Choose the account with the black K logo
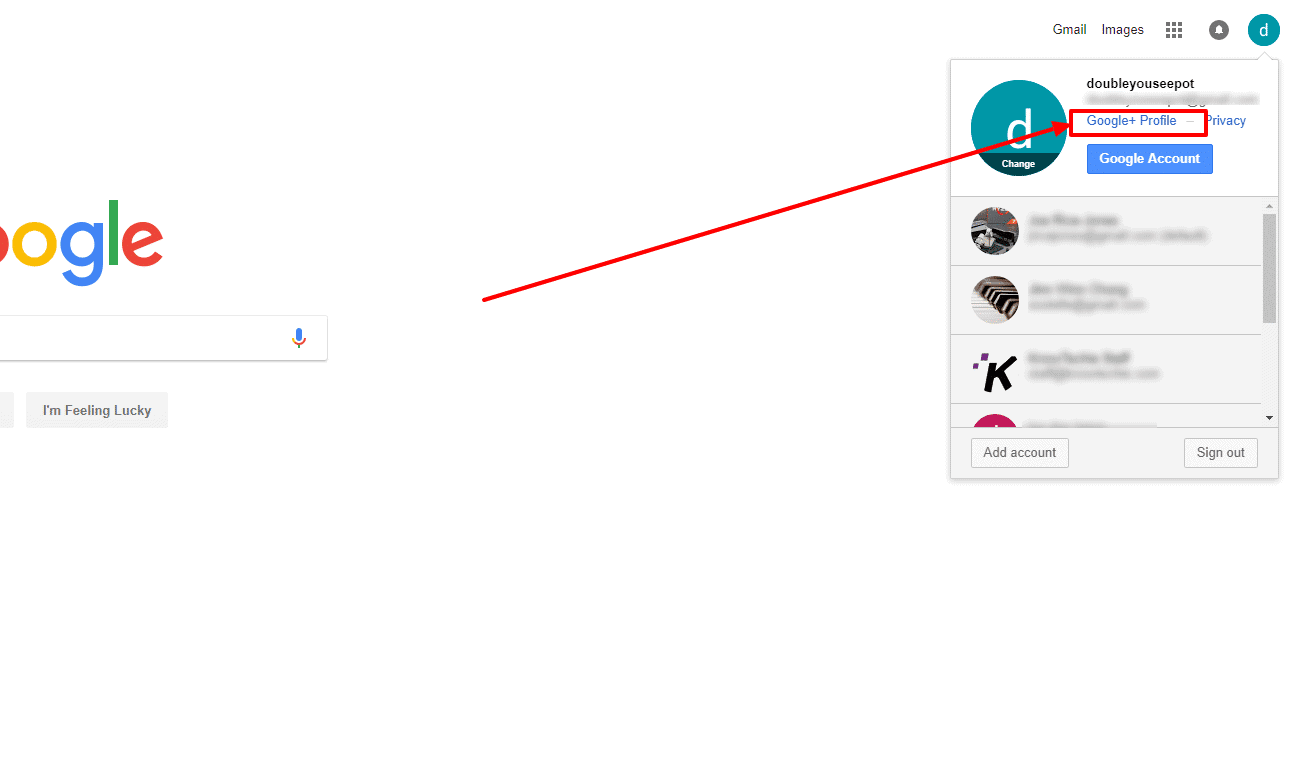Image resolution: width=1292 pixels, height=768 pixels. [x=1107, y=369]
